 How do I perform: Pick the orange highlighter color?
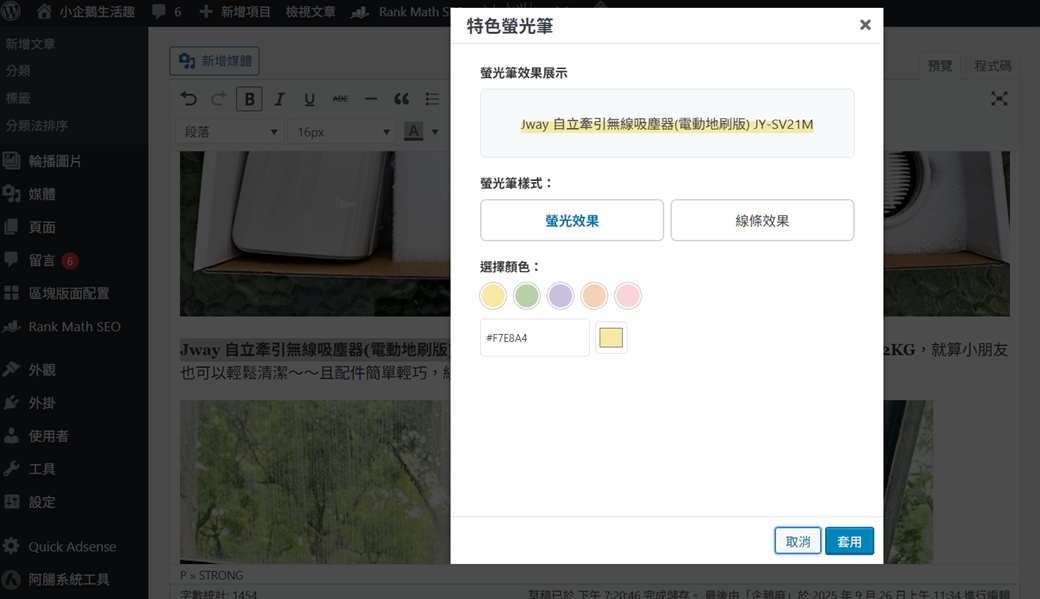[594, 295]
